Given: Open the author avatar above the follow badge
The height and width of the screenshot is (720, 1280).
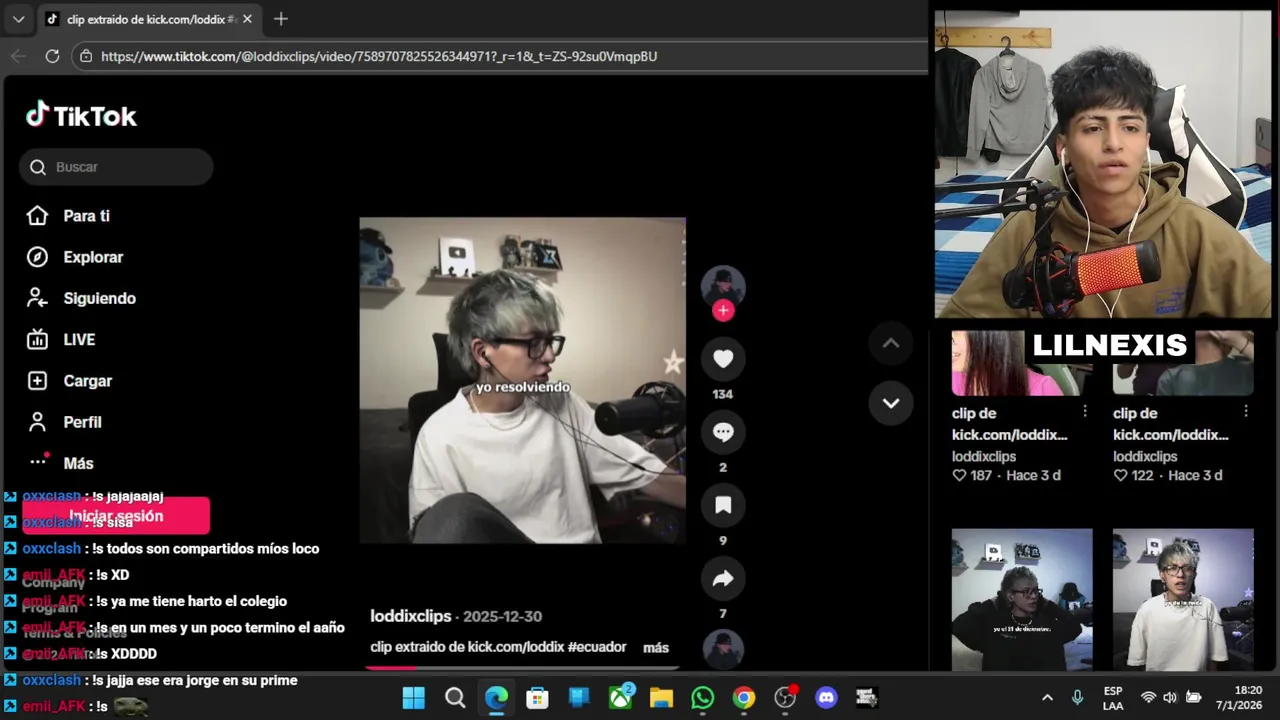Looking at the screenshot, I should click(723, 287).
